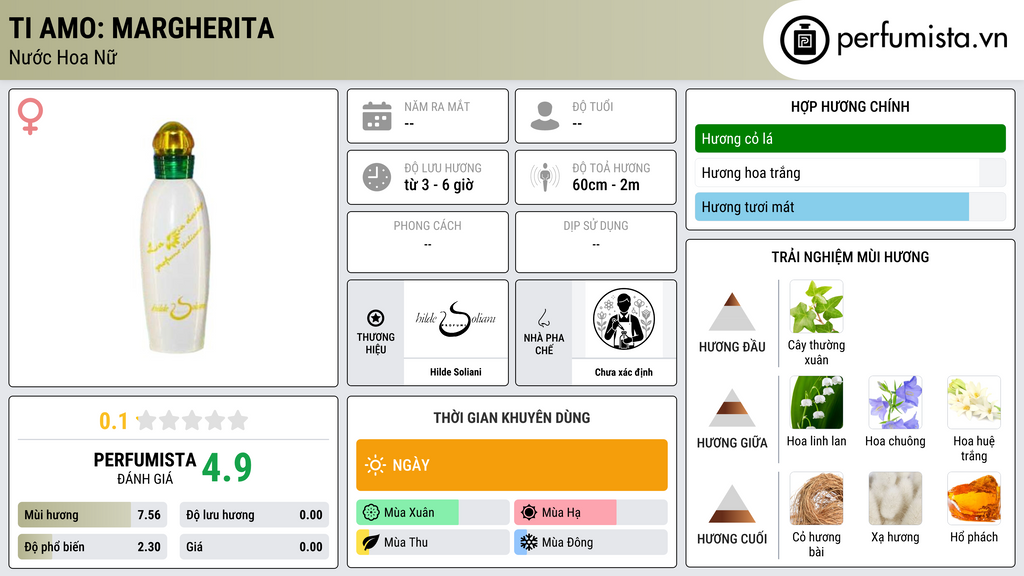
Task: Click the Phong cách style box
Action: coord(428,242)
